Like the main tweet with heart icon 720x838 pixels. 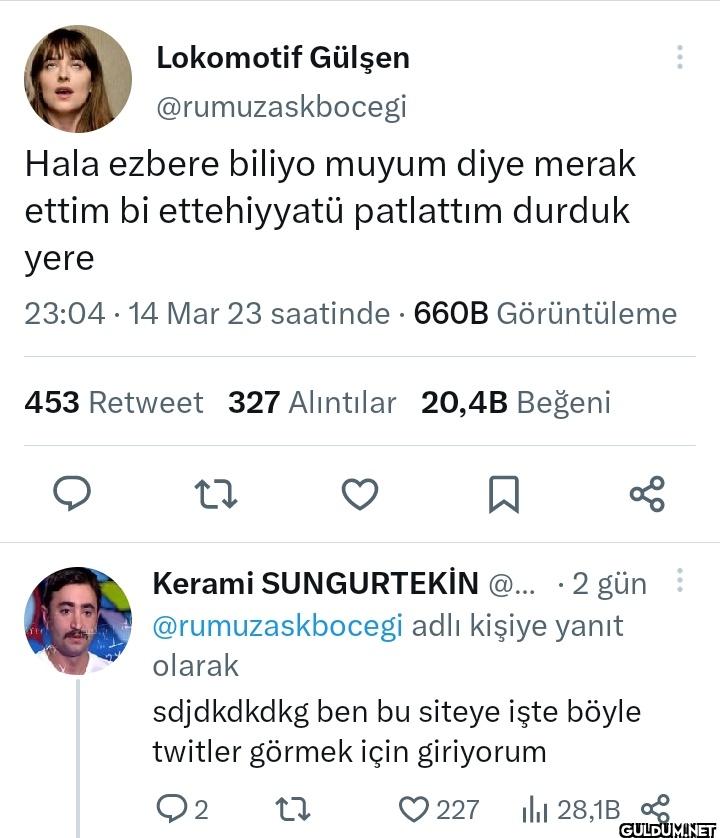point(360,493)
